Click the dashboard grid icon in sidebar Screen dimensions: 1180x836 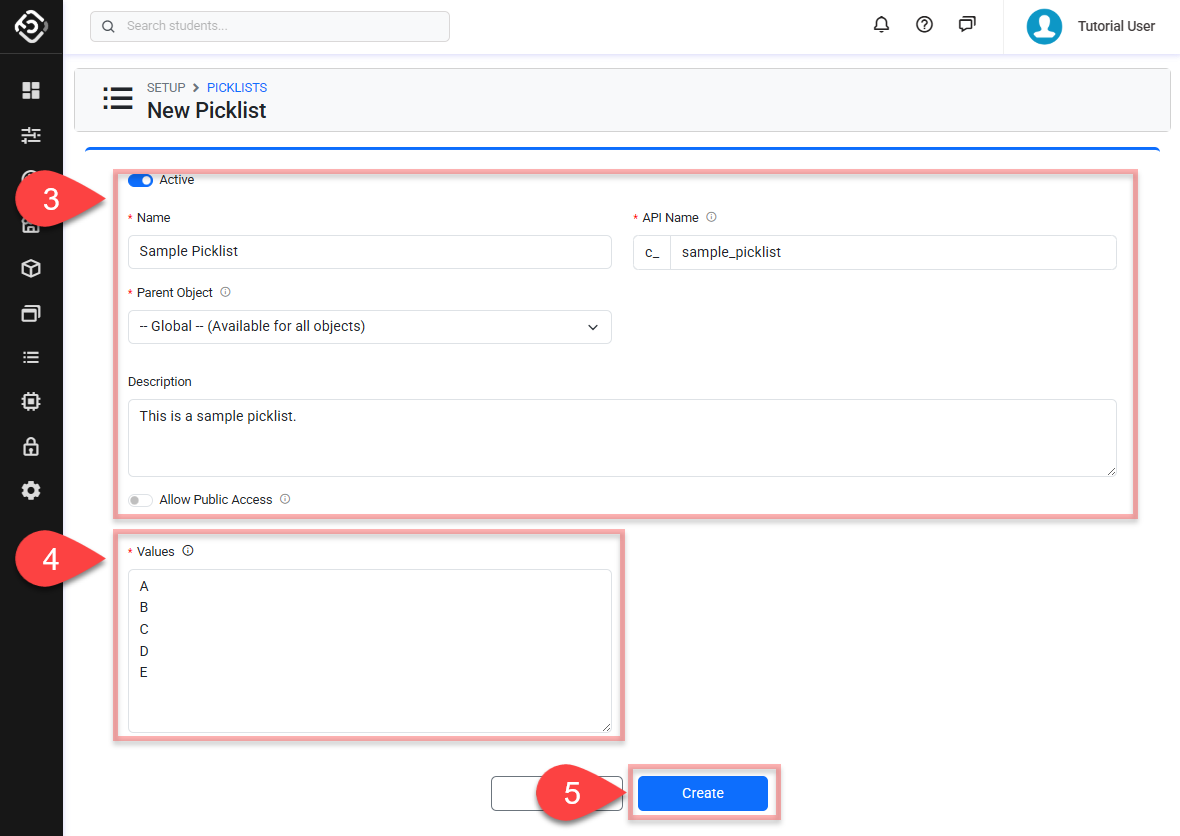pos(31,91)
